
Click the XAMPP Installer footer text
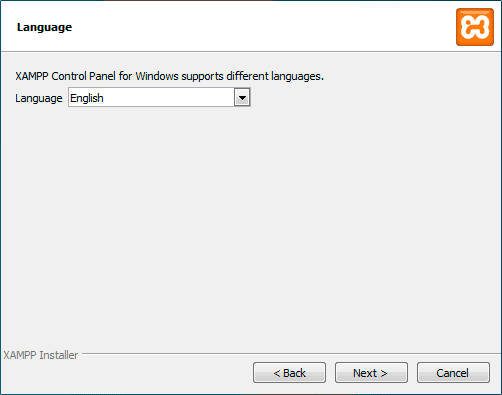click(41, 355)
